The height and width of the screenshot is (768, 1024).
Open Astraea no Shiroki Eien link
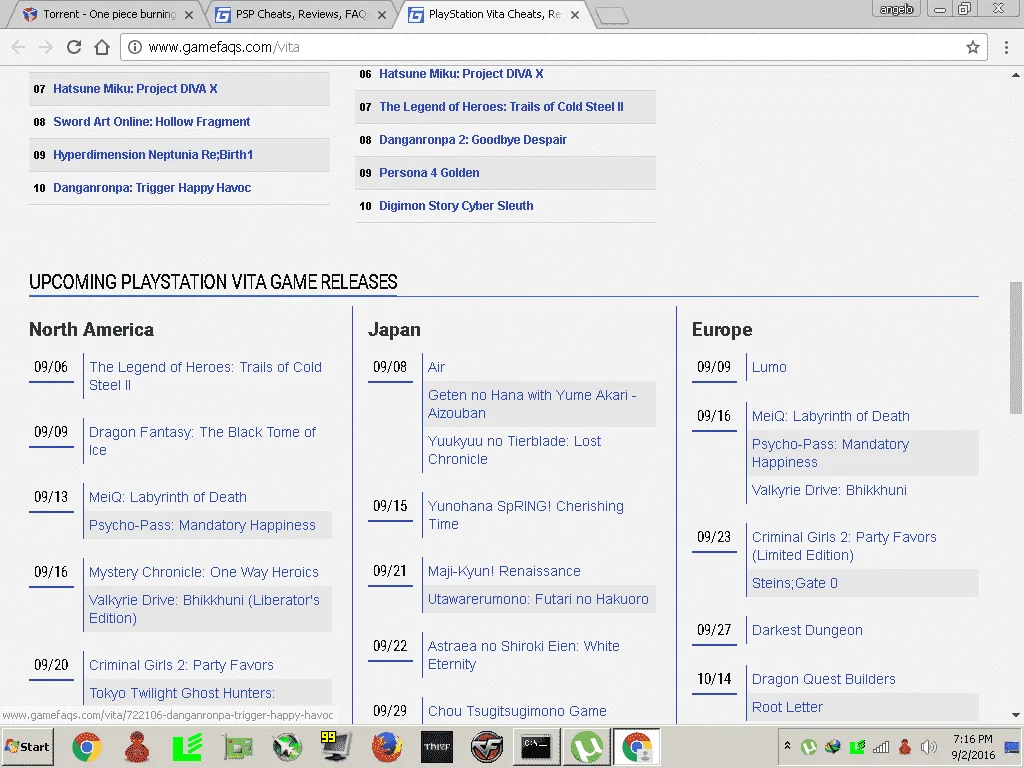click(x=524, y=655)
